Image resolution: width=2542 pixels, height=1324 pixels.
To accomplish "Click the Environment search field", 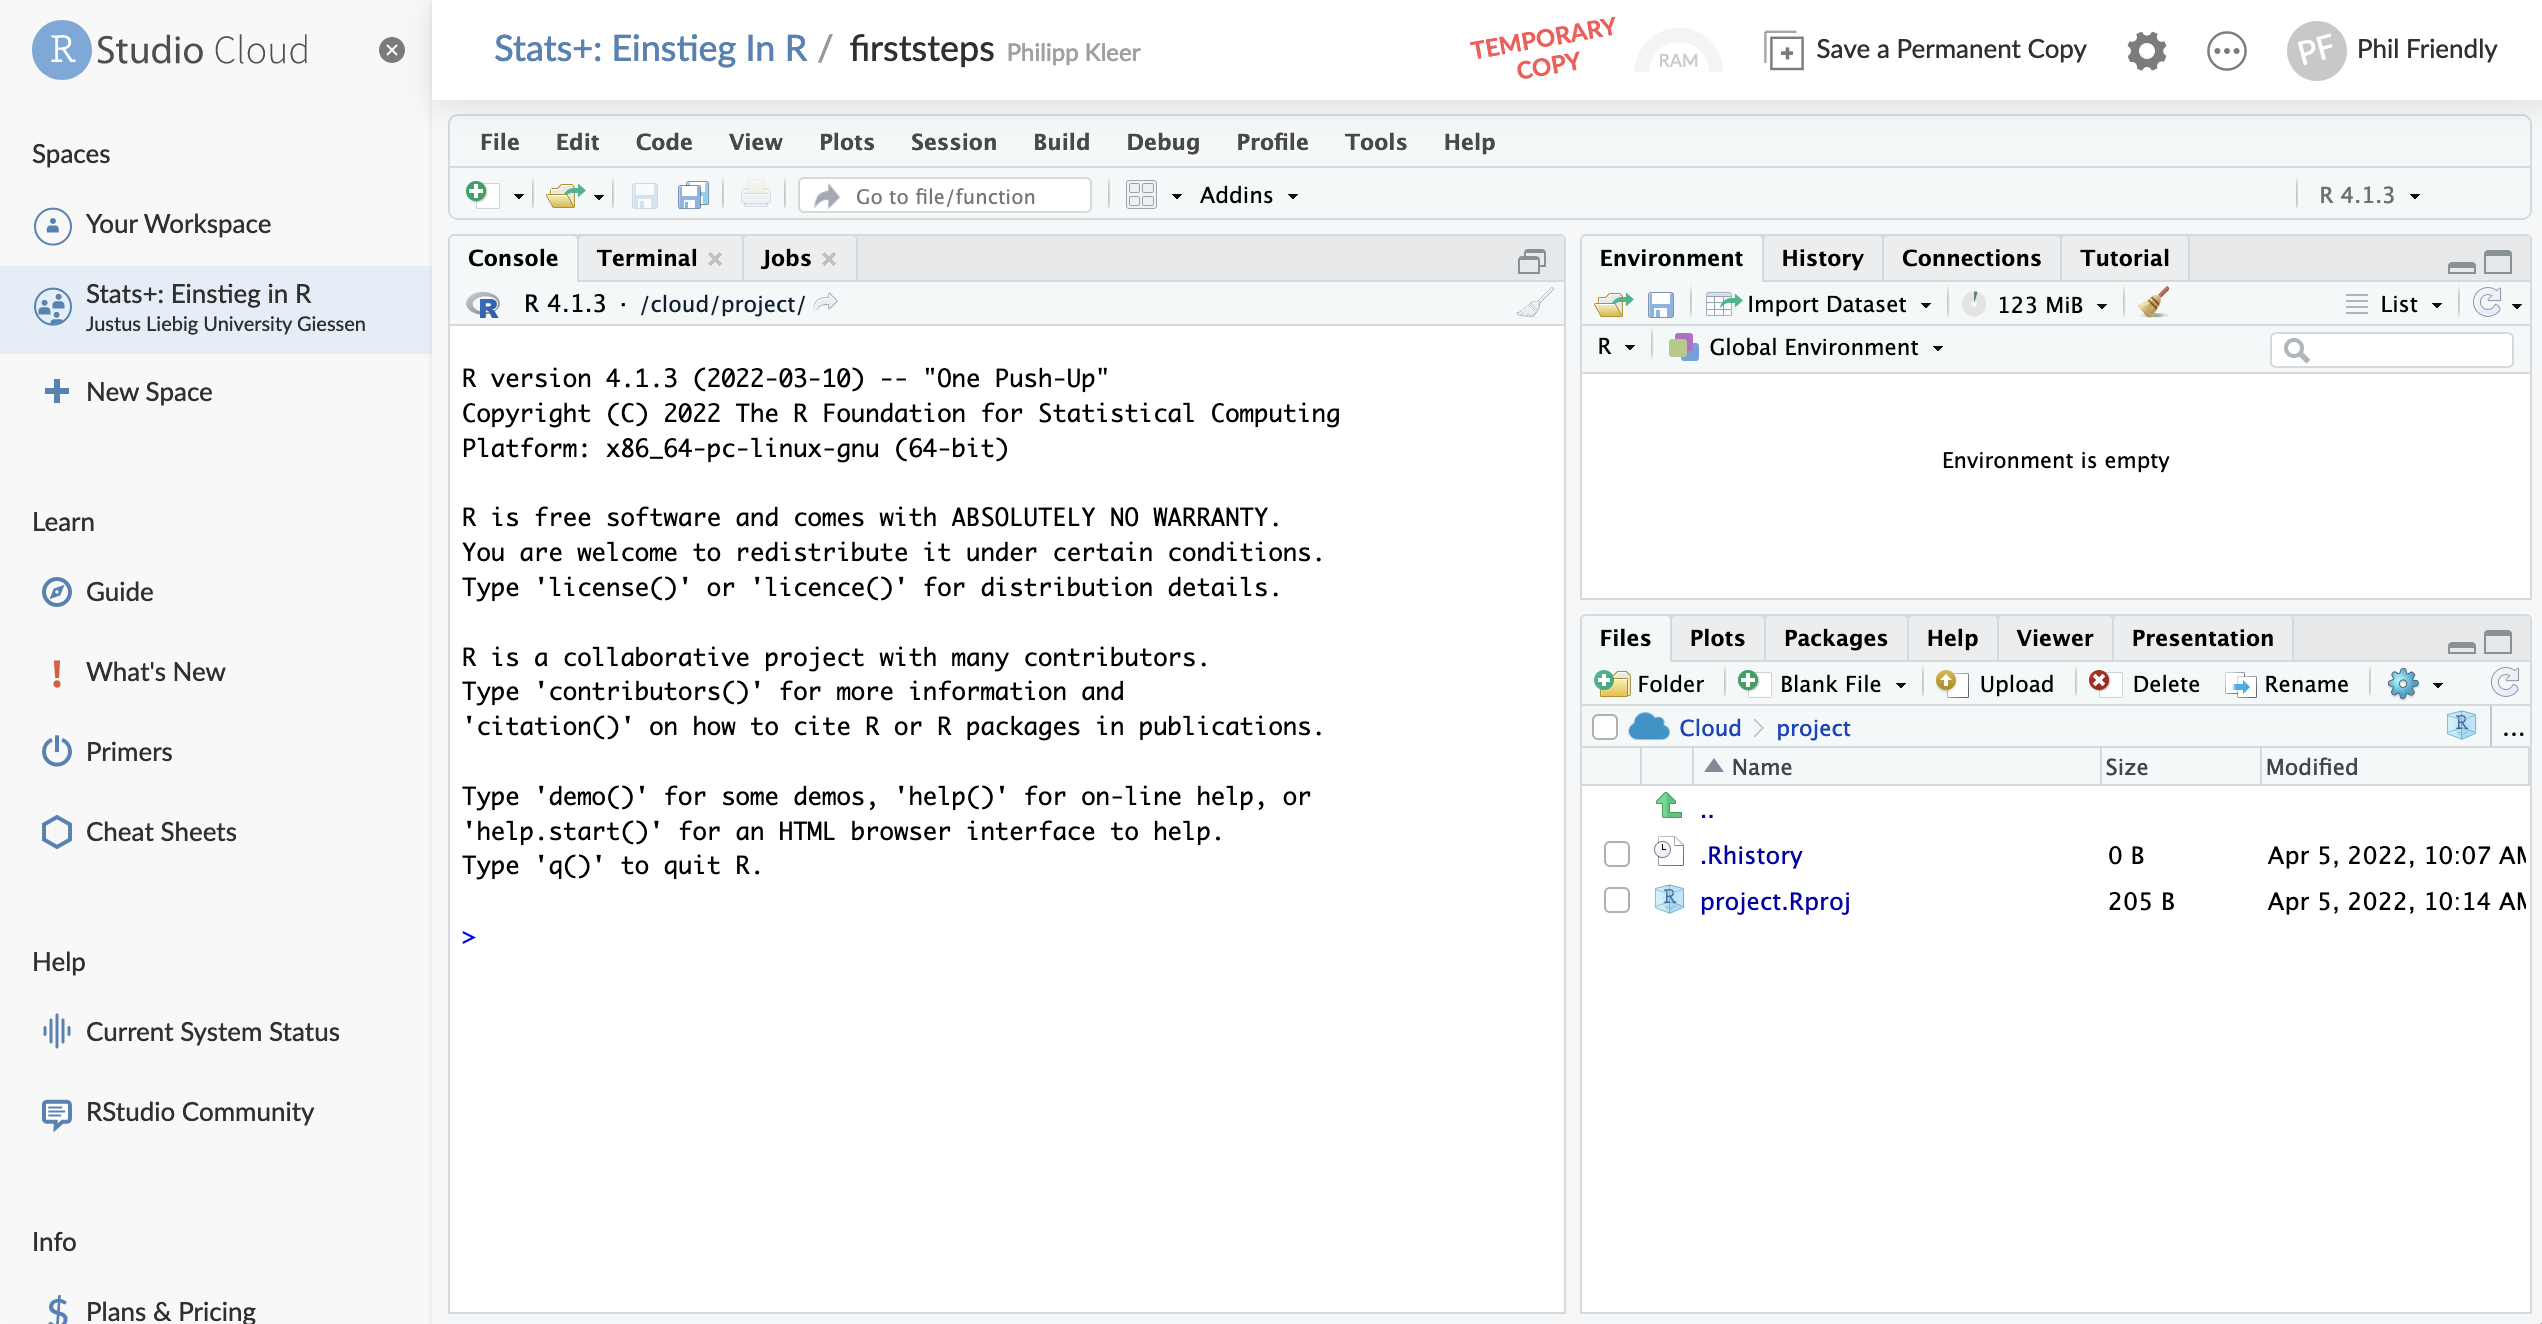I will coord(2391,350).
